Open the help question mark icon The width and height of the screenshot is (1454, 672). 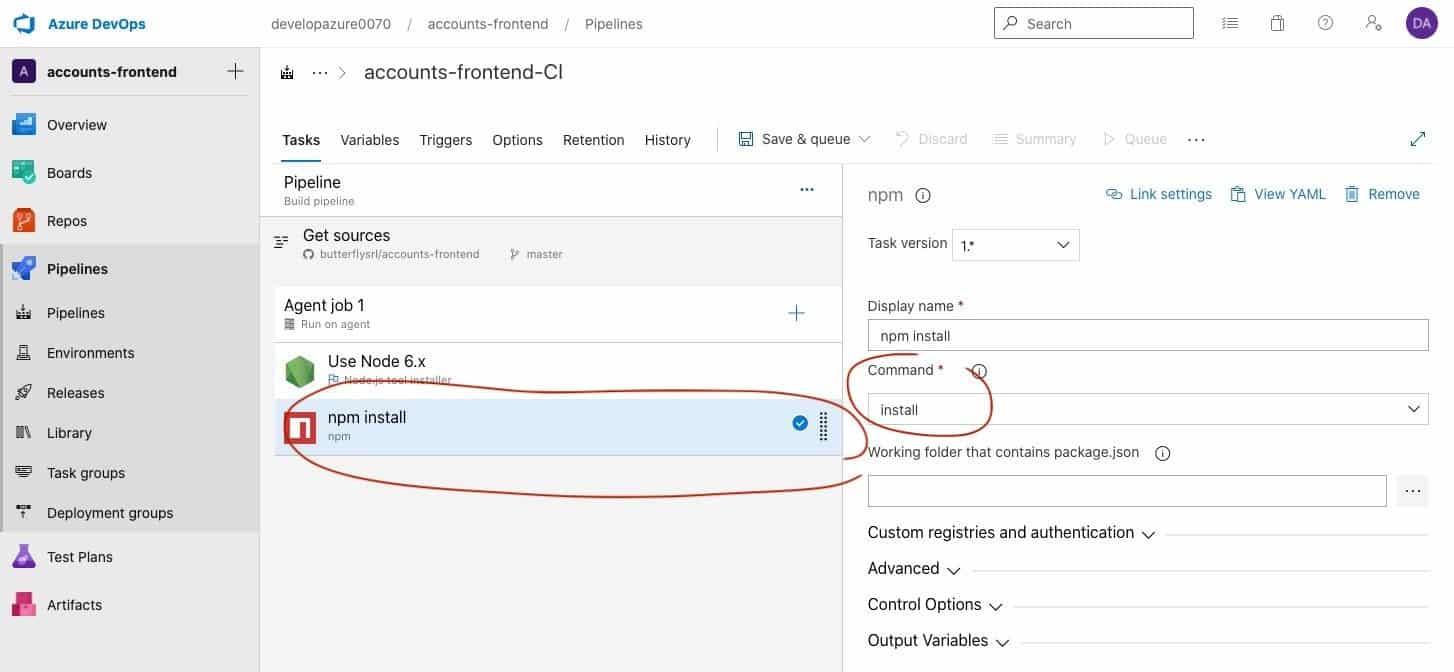[1325, 23]
